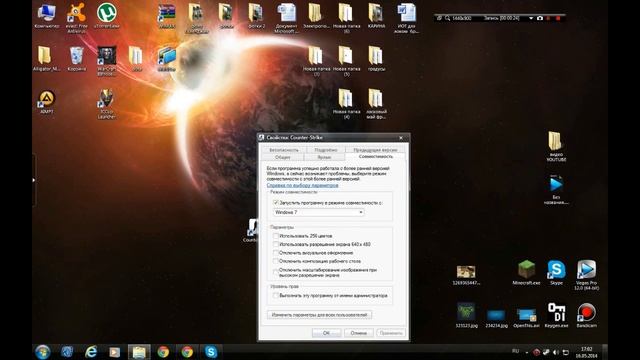640x360 pixels.
Task: Launch Vegas Pro 12.0 shortcut
Action: point(586,275)
